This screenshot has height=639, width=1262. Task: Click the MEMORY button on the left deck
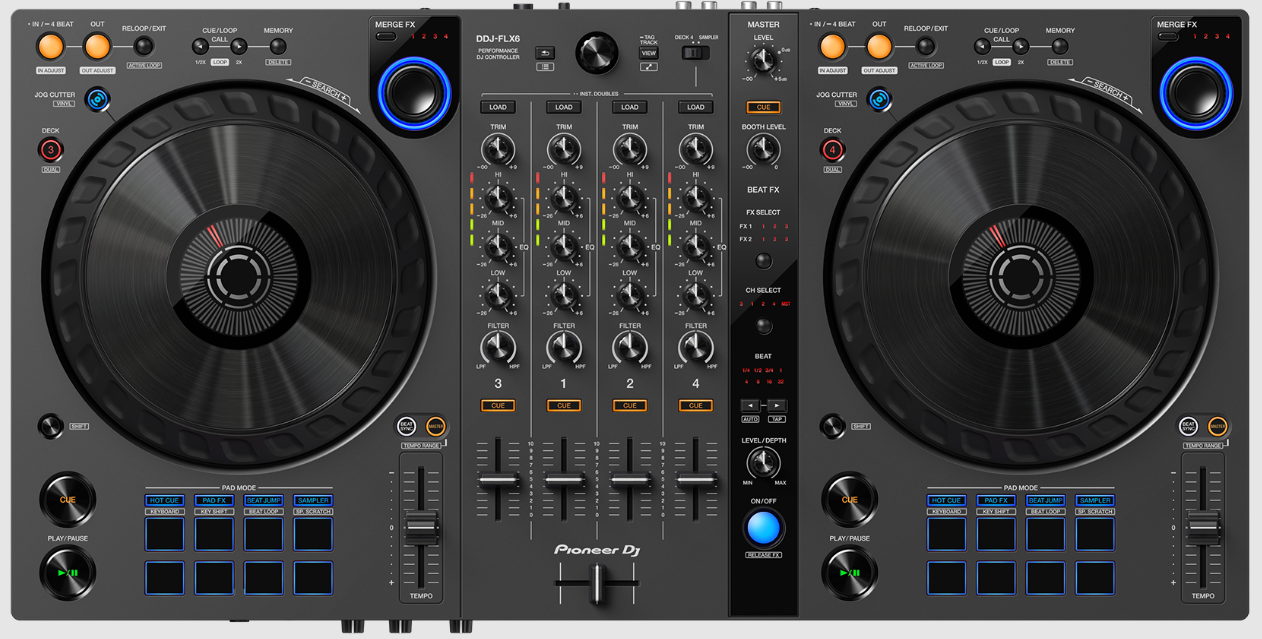click(279, 46)
